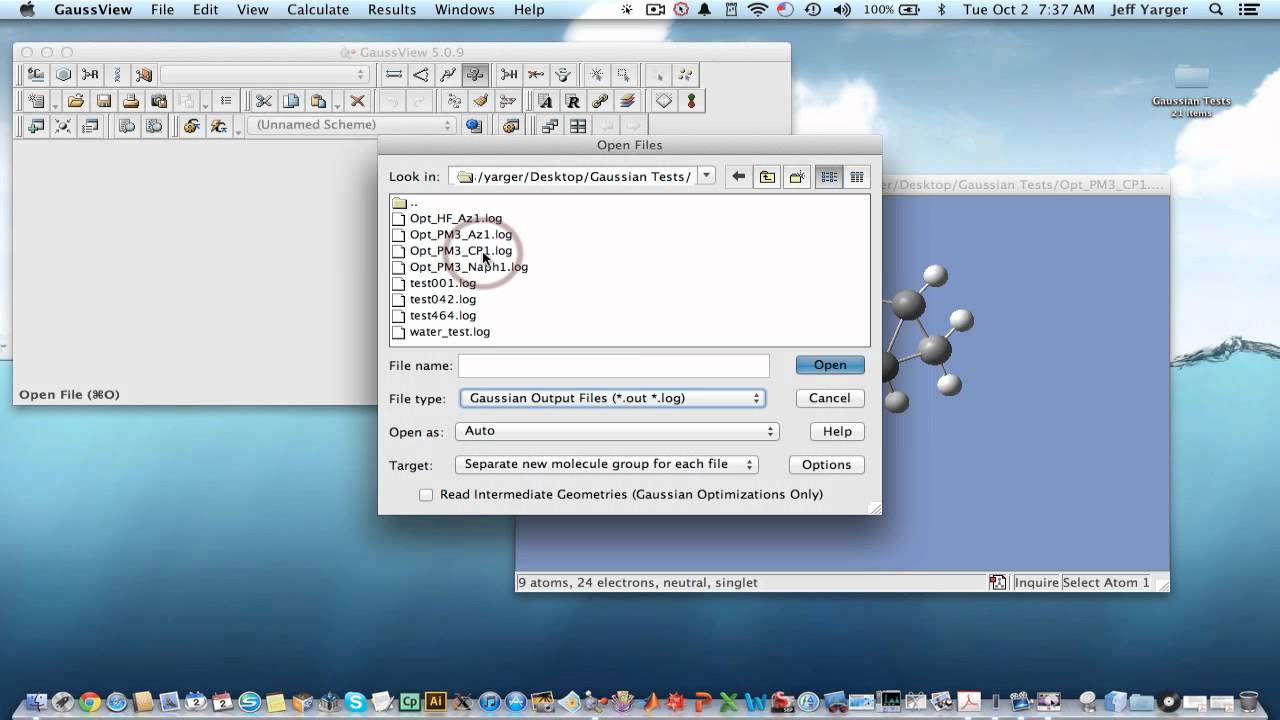
Task: Select the Add Valence tool
Action: pyautogui.click(x=509, y=74)
